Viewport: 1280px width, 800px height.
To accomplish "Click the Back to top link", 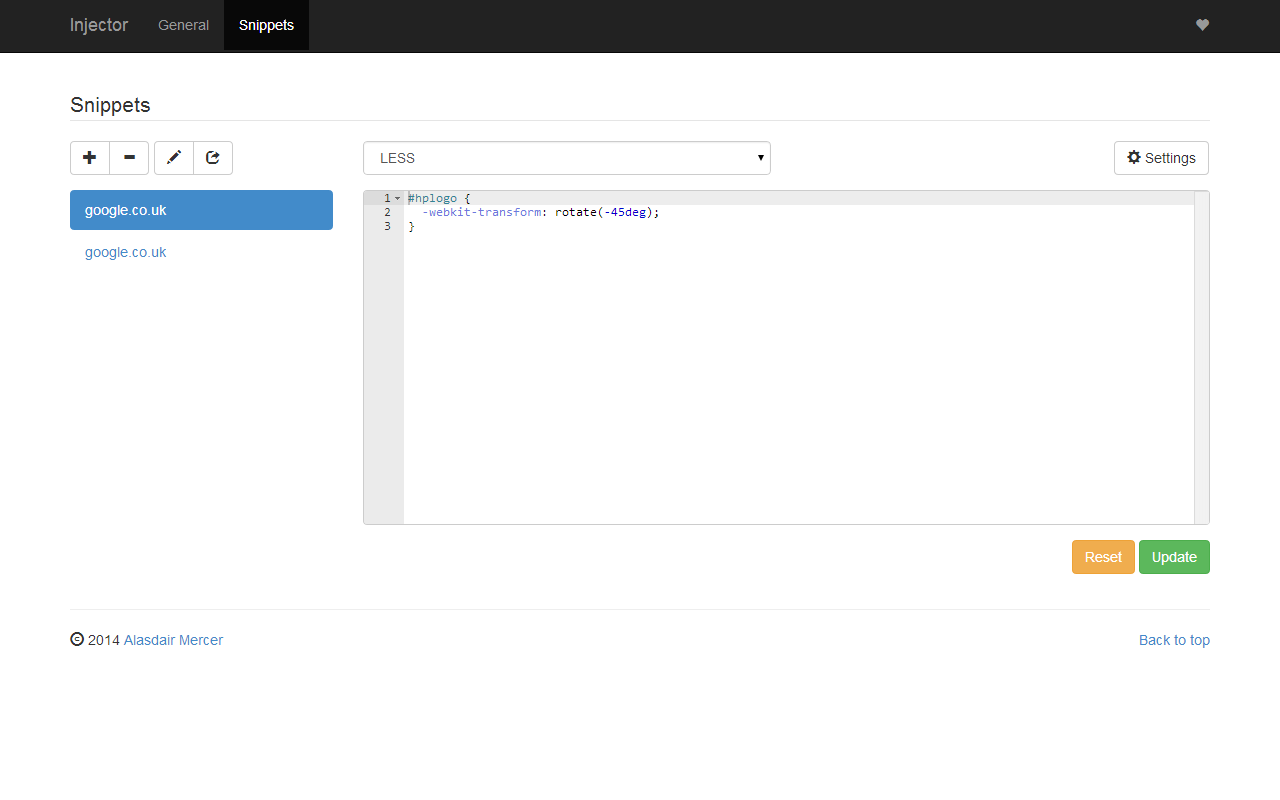I will point(1174,640).
